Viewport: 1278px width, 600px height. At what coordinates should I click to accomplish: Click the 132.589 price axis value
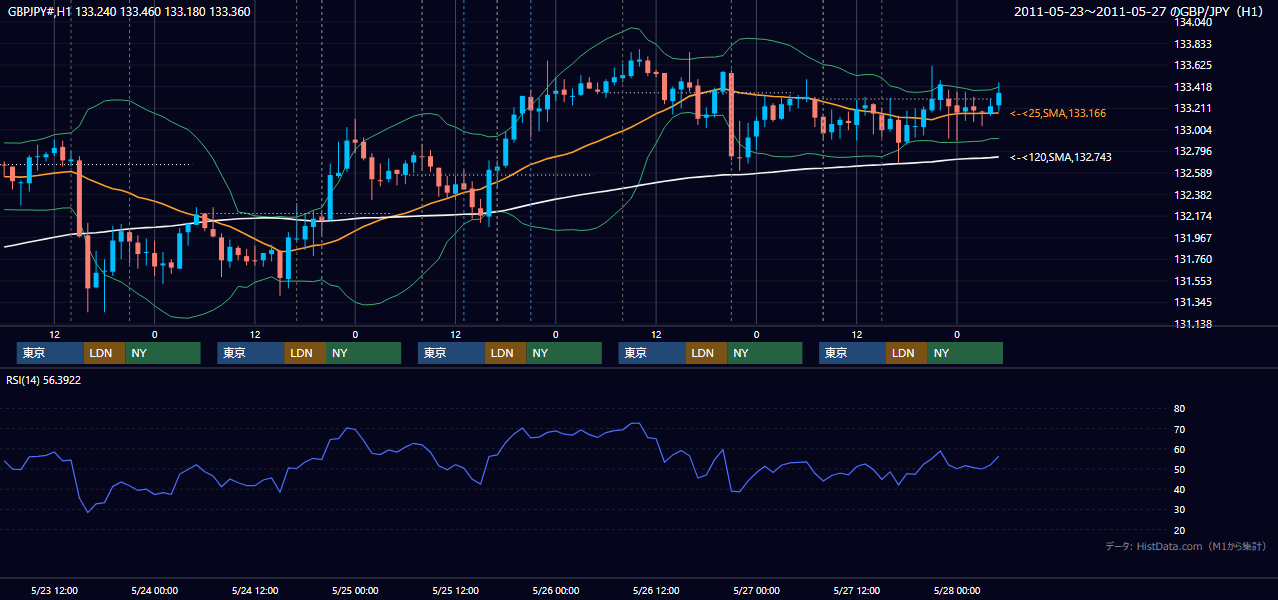coord(1194,173)
